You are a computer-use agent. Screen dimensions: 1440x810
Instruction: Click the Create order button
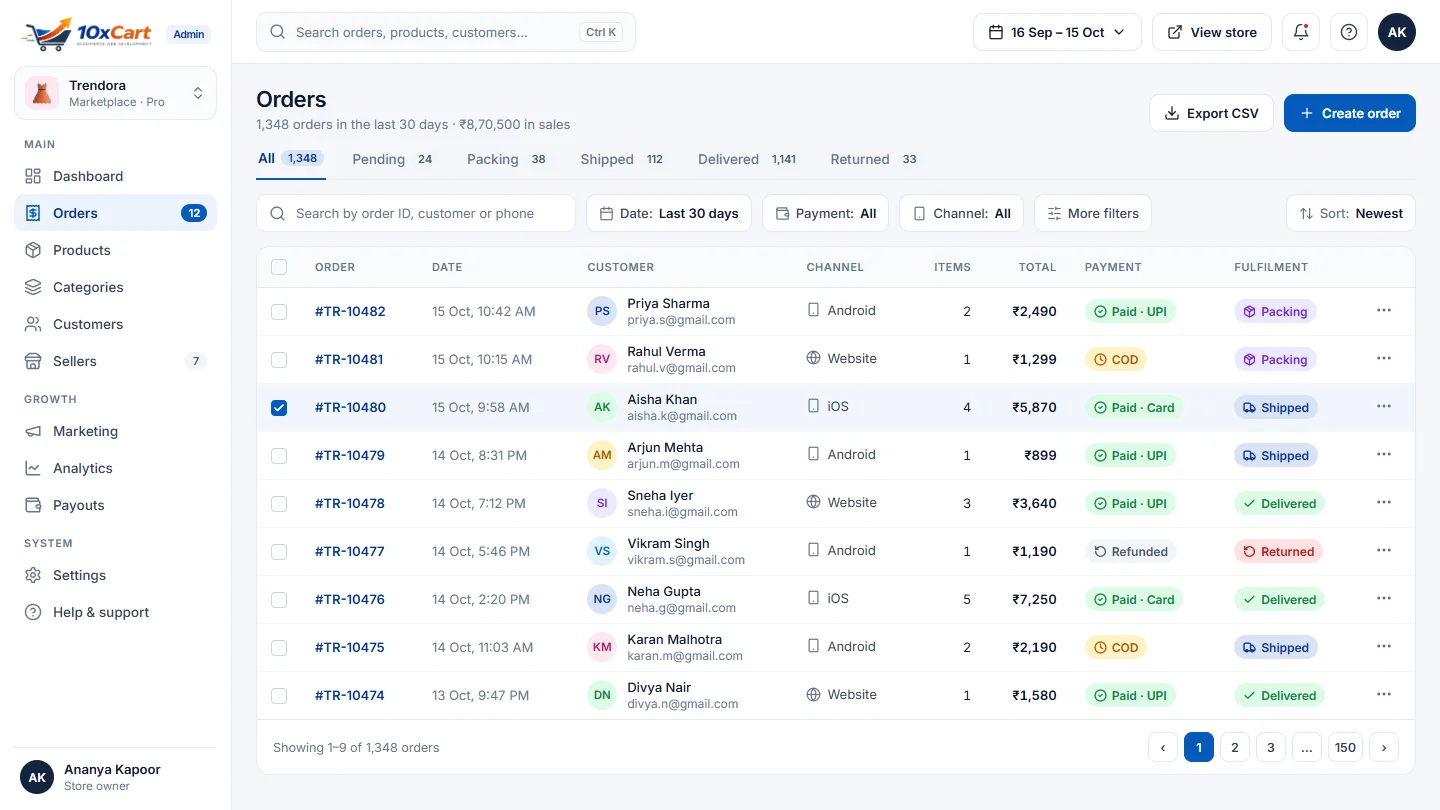pyautogui.click(x=1350, y=113)
